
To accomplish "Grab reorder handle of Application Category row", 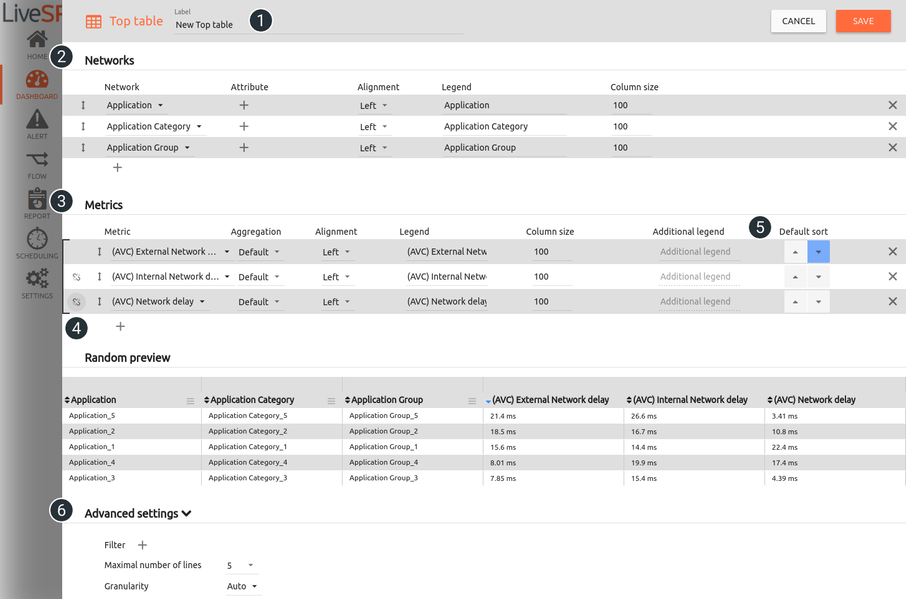I will point(83,127).
